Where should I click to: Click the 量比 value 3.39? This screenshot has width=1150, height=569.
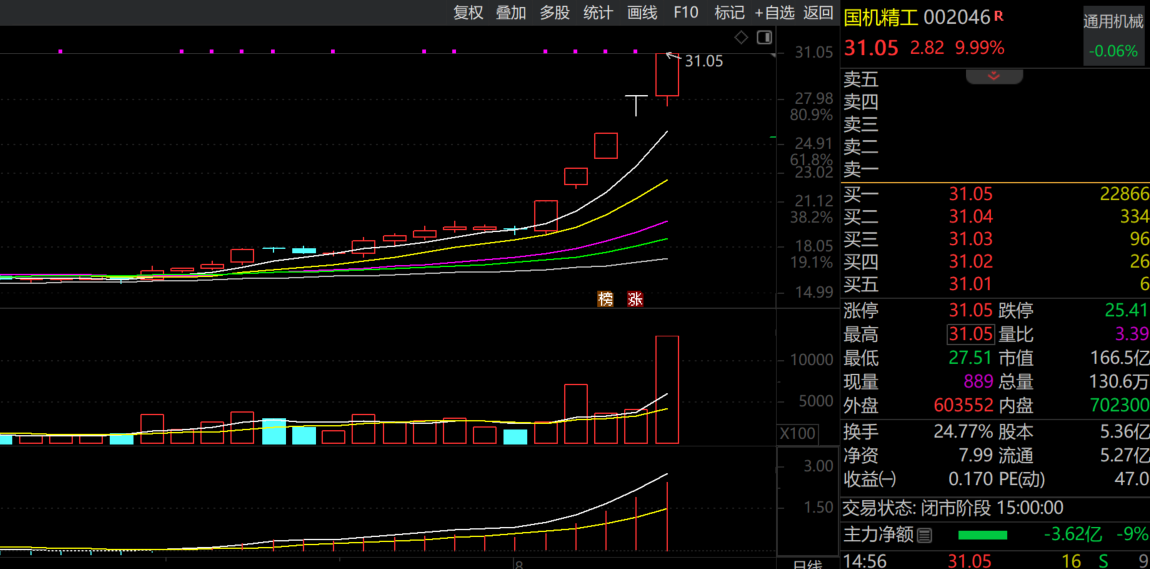(1132, 334)
